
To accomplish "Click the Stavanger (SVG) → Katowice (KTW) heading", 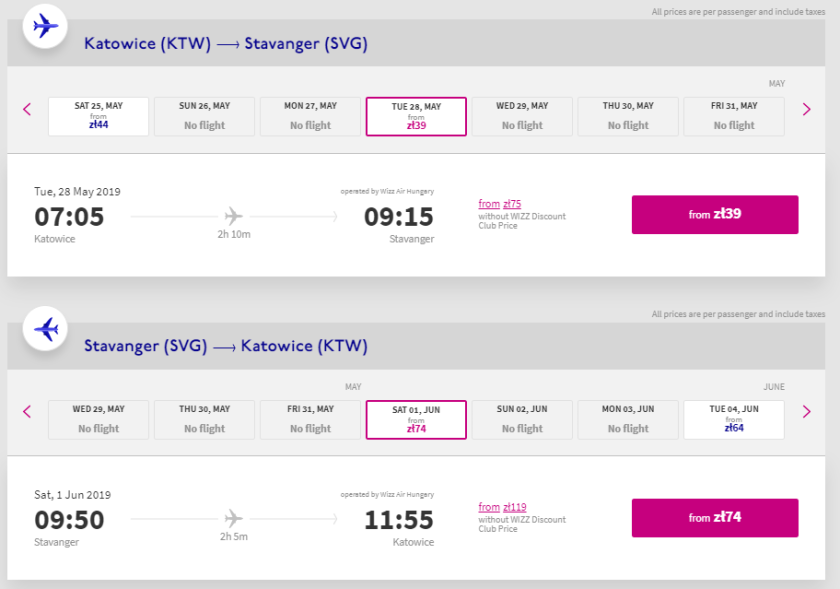I will click(x=226, y=347).
